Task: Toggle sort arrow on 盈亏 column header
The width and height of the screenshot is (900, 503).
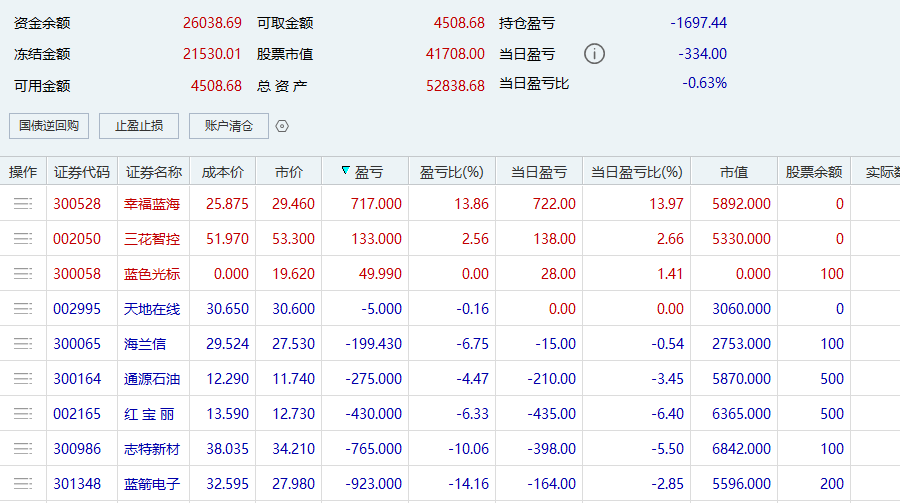Action: click(x=346, y=171)
